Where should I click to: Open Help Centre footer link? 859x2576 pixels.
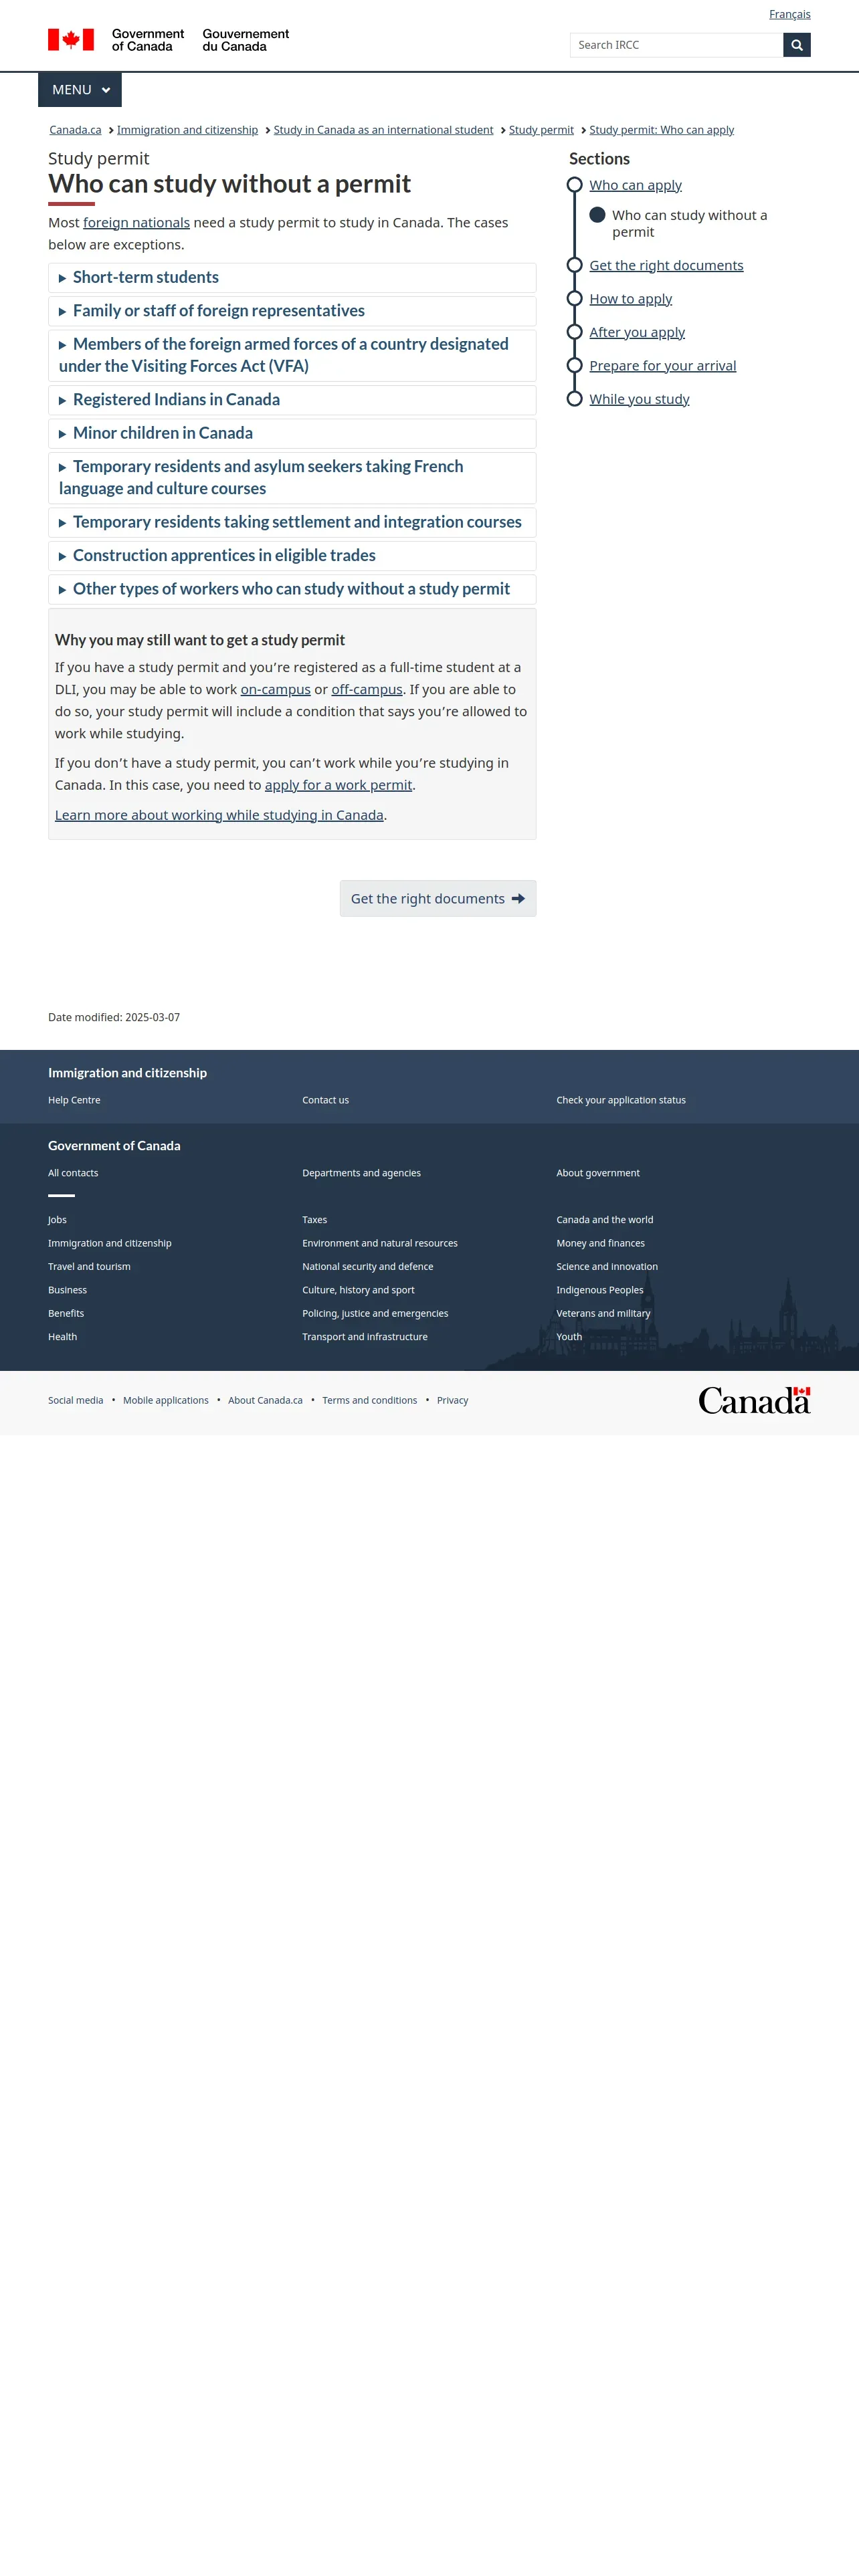click(74, 1100)
